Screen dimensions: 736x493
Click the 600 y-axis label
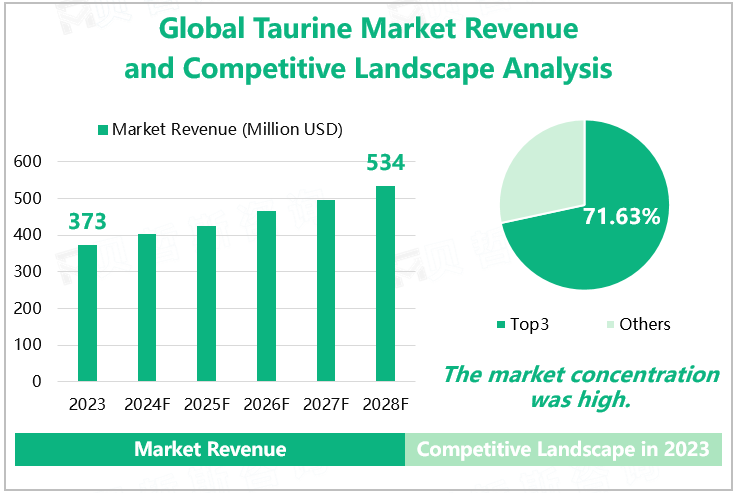pyautogui.click(x=28, y=161)
